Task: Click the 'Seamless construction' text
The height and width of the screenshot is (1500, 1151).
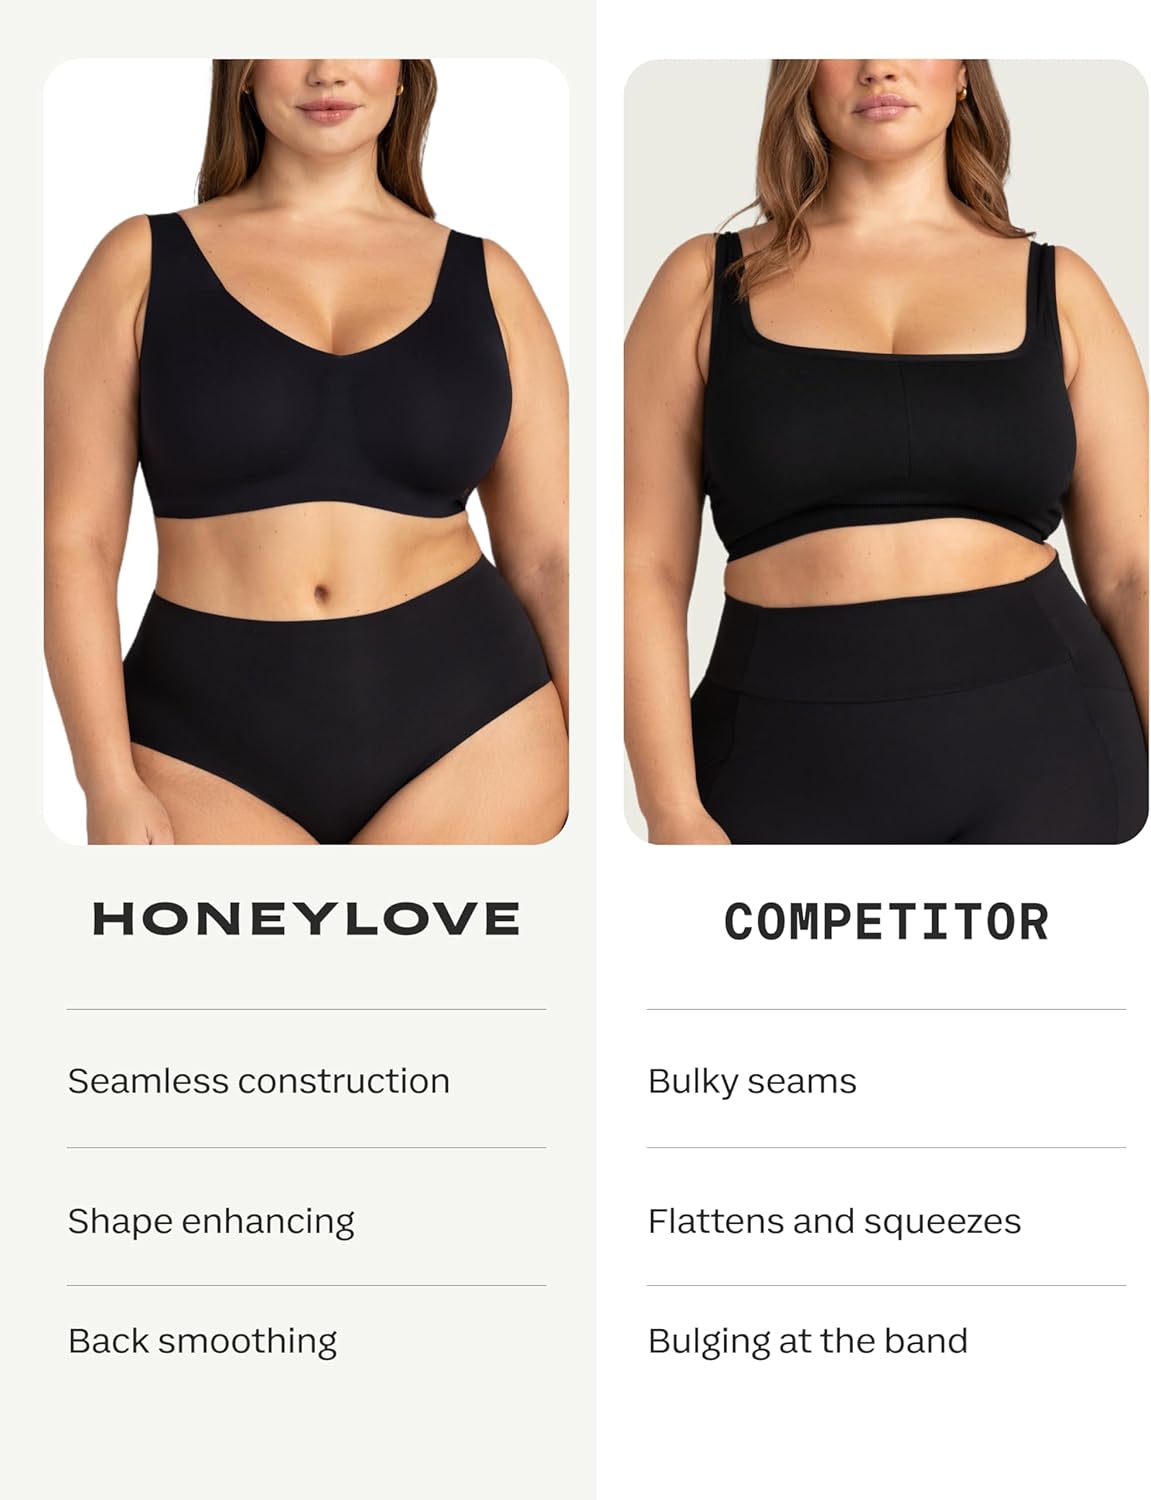Action: point(259,1081)
